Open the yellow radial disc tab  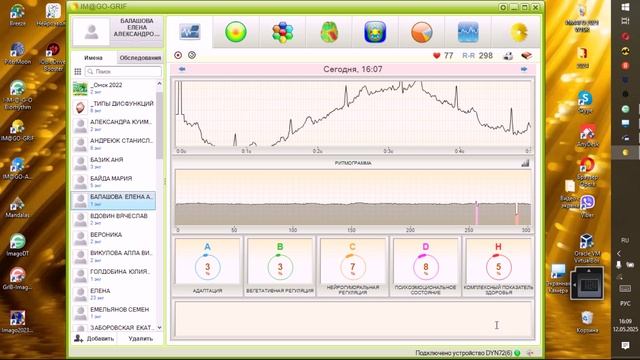[x=519, y=33]
